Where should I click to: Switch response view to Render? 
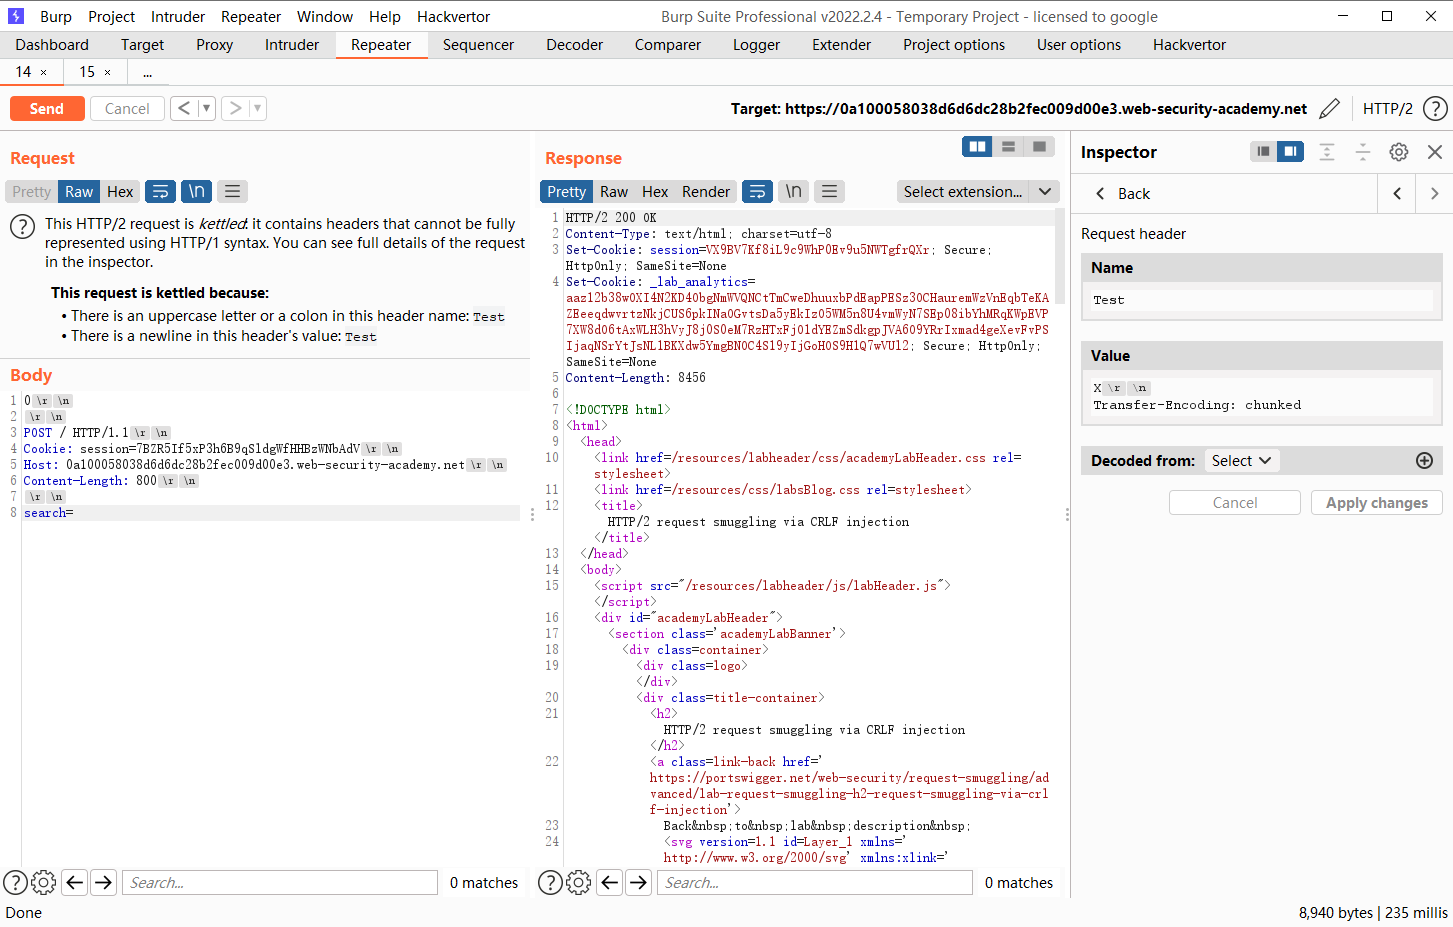tap(706, 192)
